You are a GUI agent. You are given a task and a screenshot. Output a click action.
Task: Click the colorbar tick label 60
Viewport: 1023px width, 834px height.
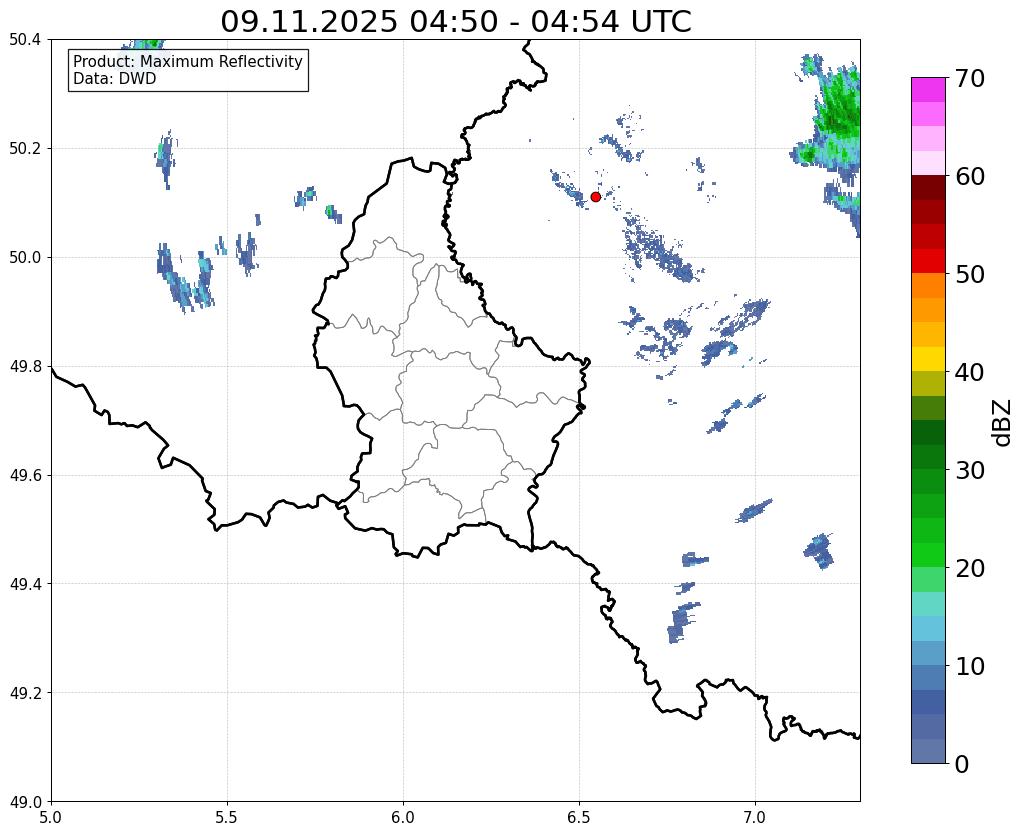970,176
